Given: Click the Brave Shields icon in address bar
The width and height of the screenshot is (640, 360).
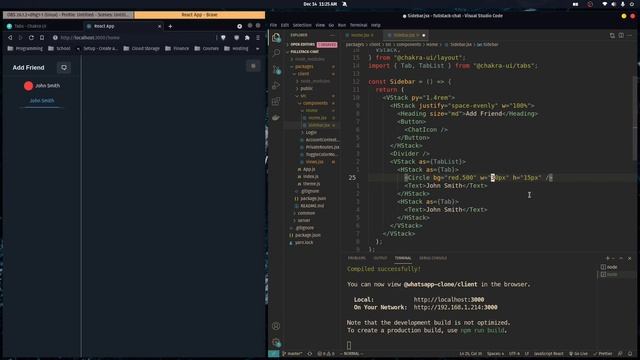Looking at the screenshot, I should 223,38.
